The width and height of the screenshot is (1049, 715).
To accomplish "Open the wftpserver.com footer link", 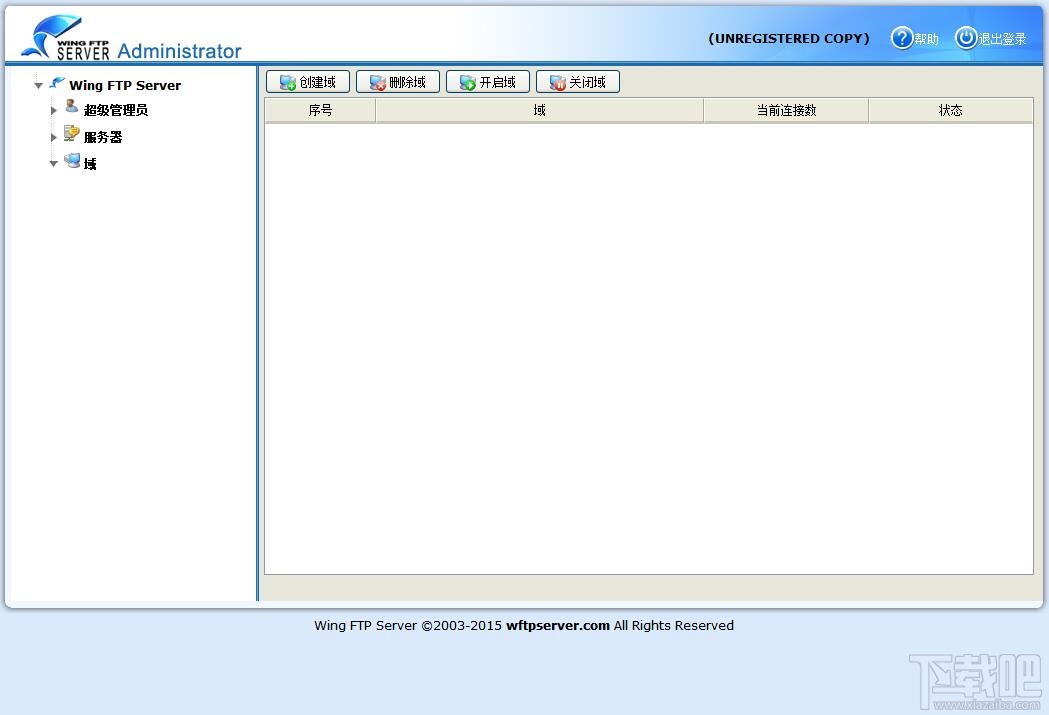I will 557,625.
